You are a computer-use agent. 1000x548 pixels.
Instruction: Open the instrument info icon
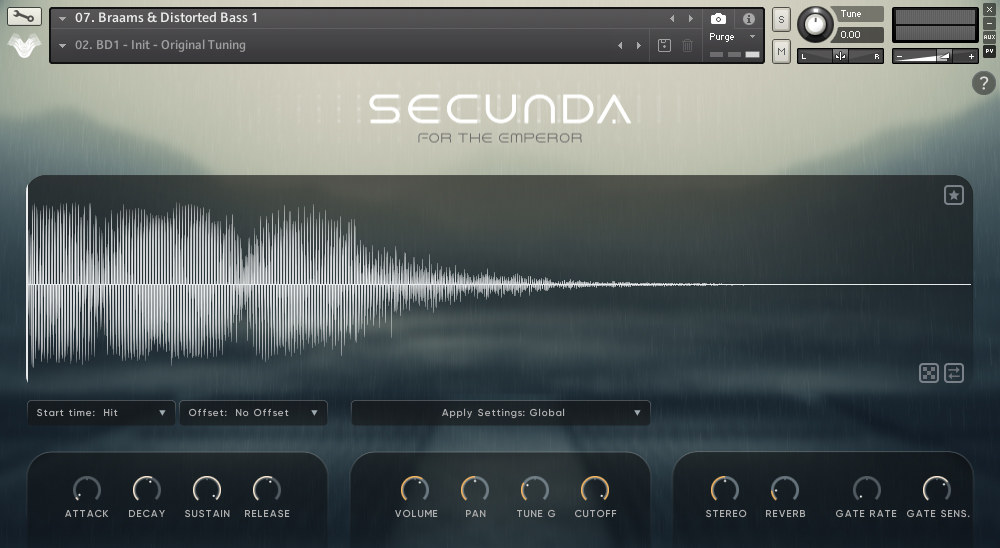(748, 19)
